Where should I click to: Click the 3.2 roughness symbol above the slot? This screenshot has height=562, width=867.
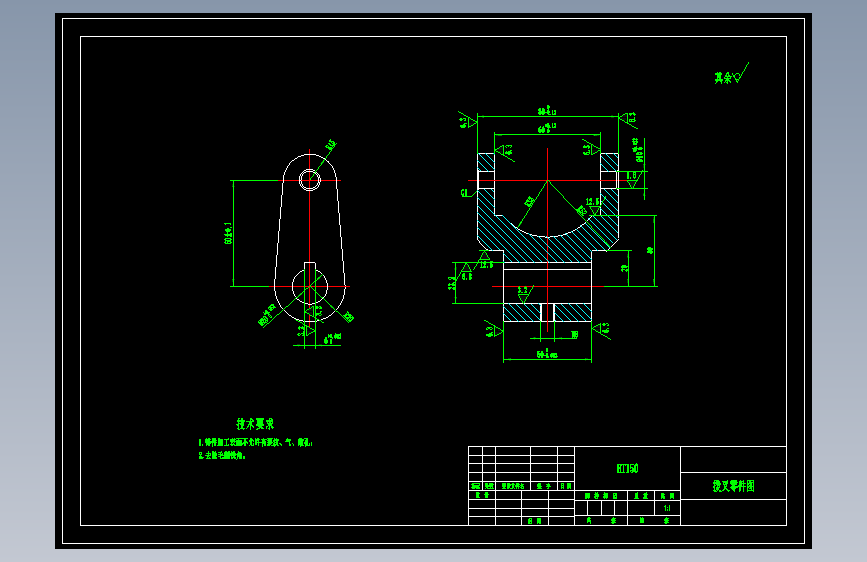coord(524,294)
